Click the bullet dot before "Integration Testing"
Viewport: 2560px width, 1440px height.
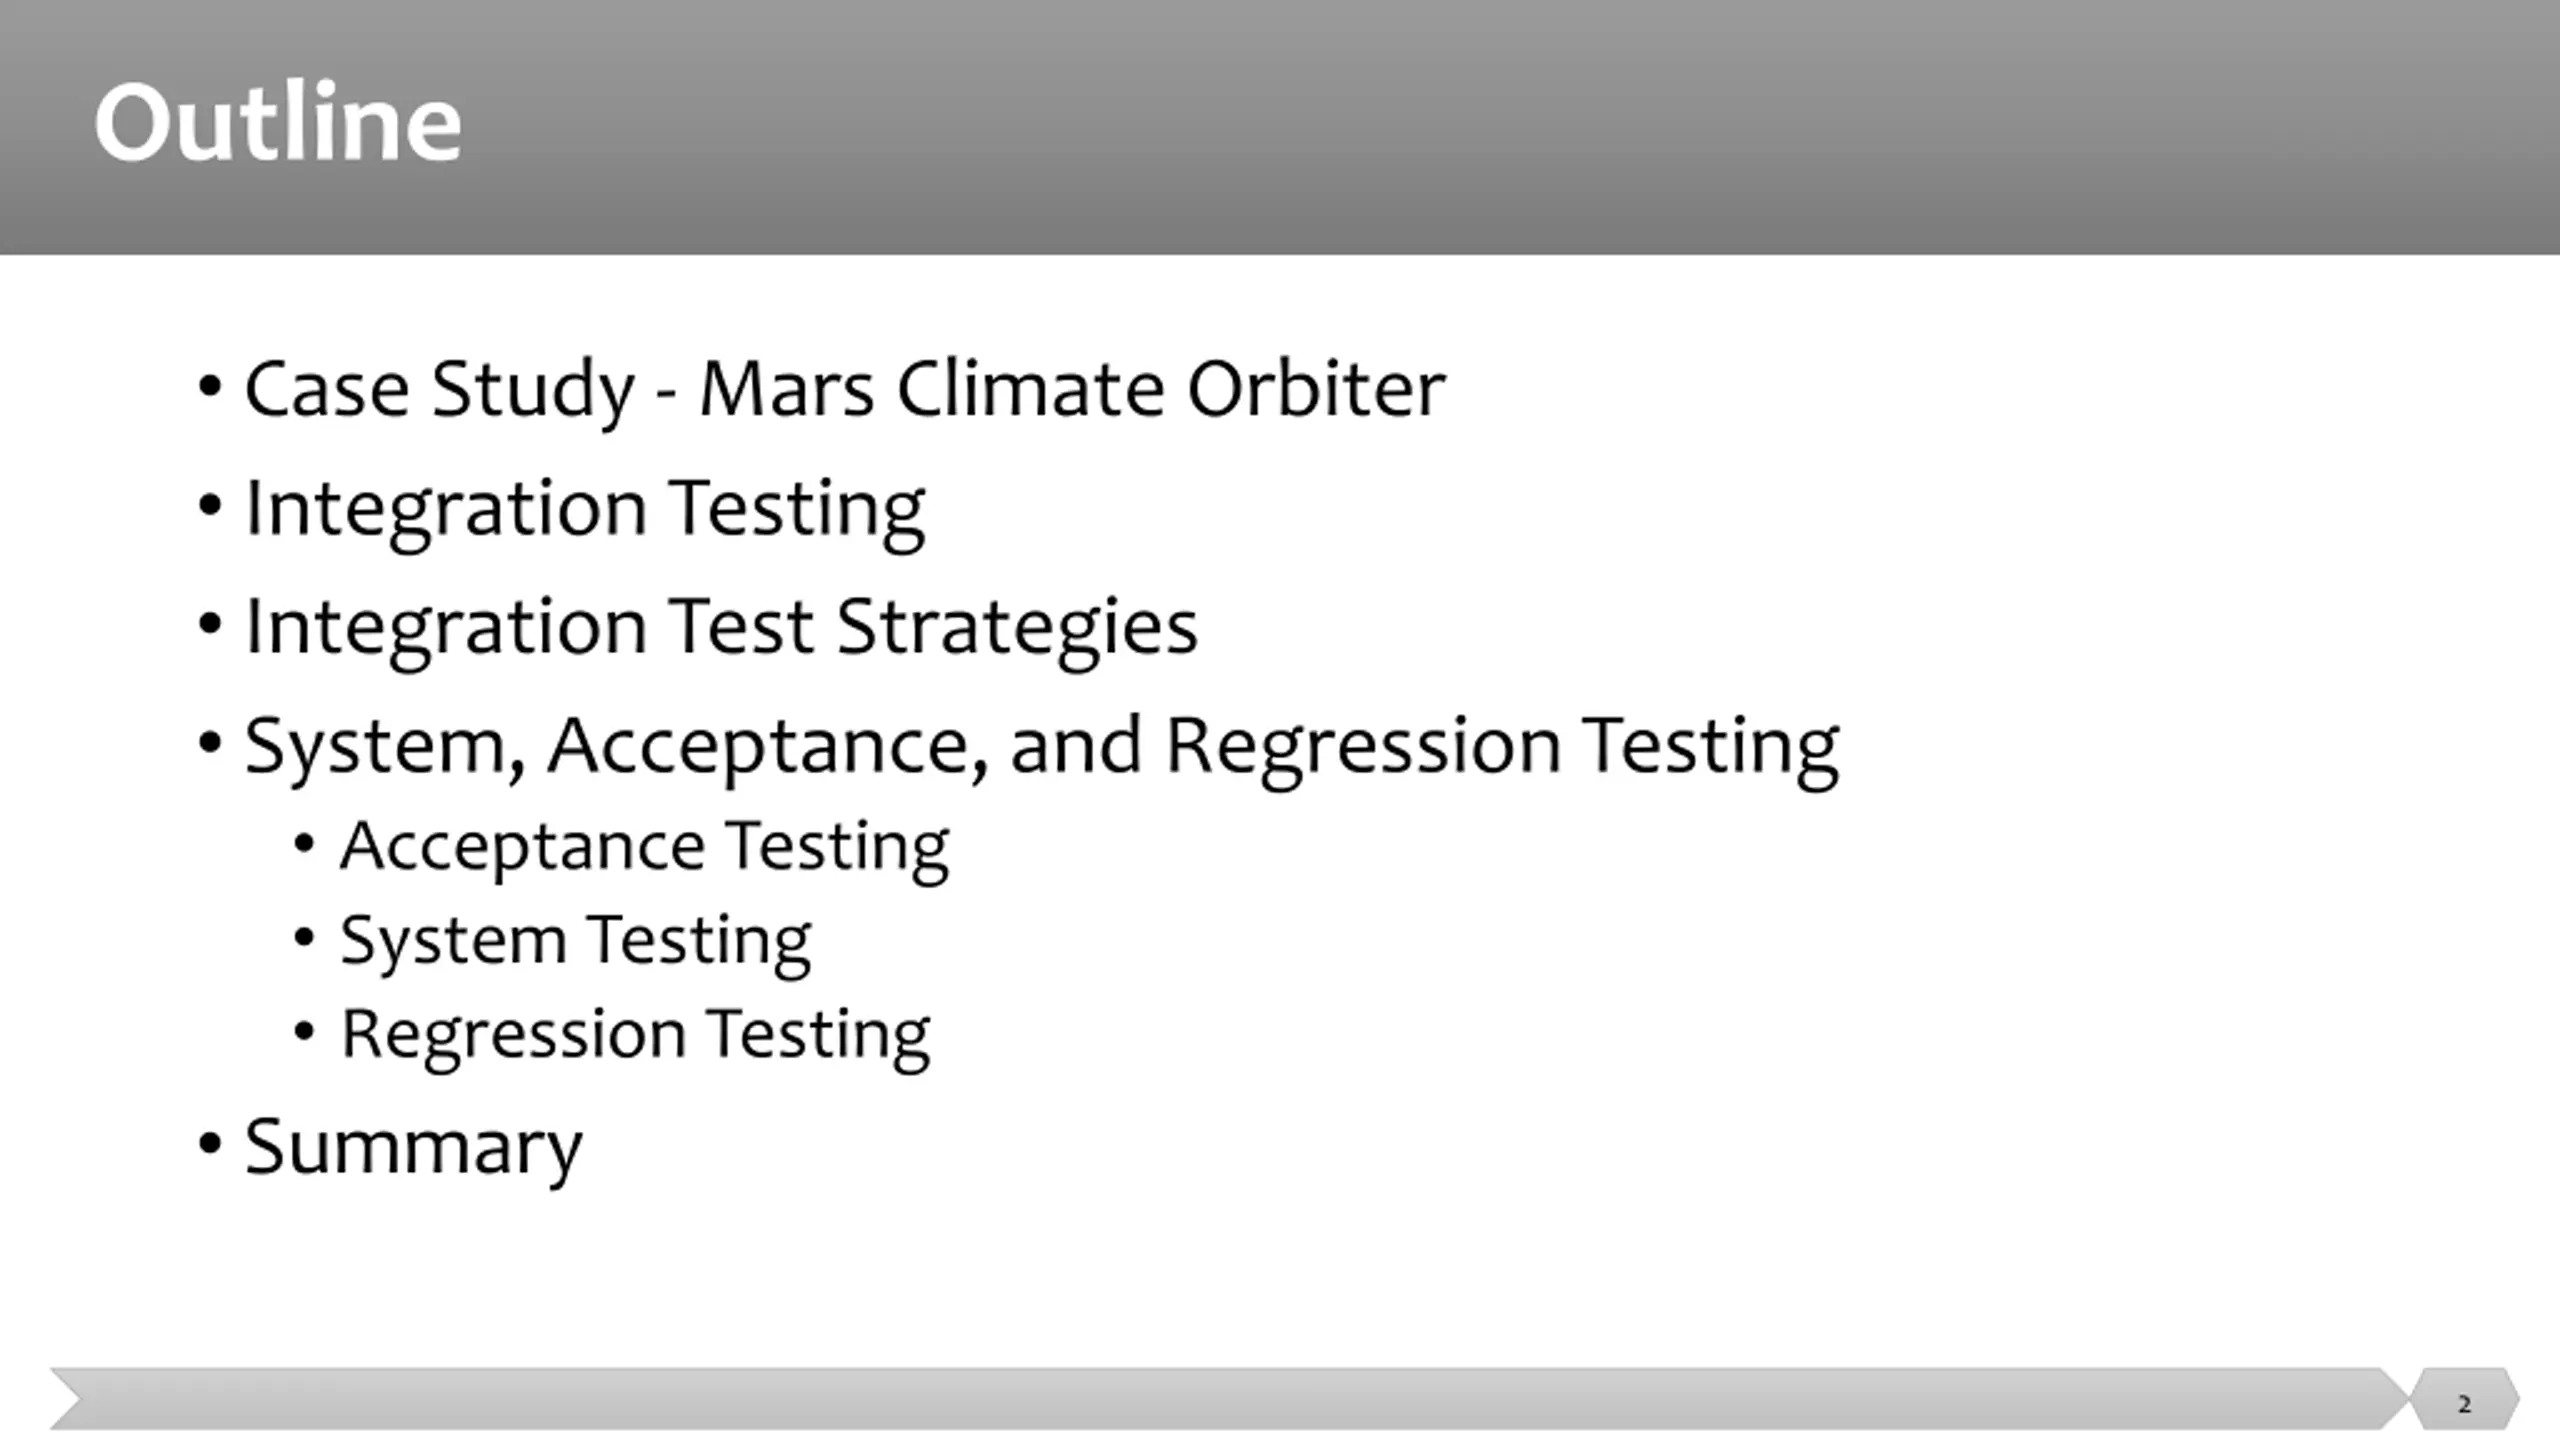tap(209, 506)
